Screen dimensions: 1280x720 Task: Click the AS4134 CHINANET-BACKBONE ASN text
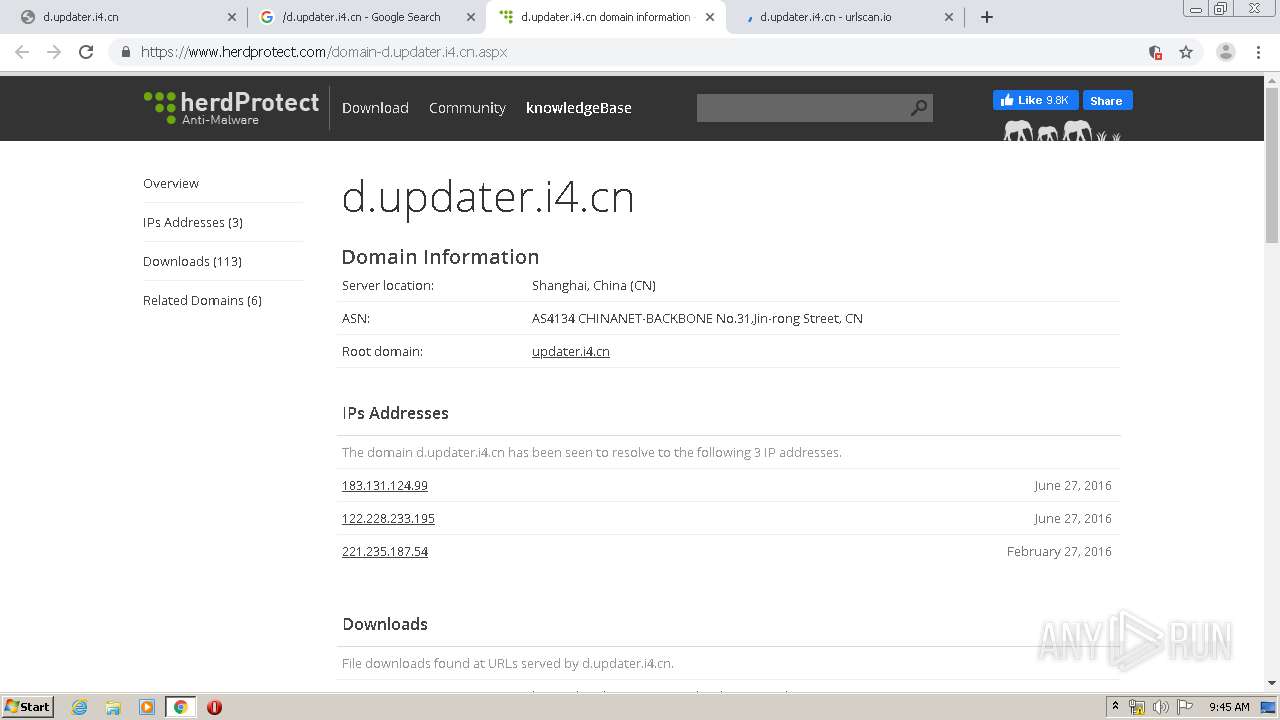point(697,318)
